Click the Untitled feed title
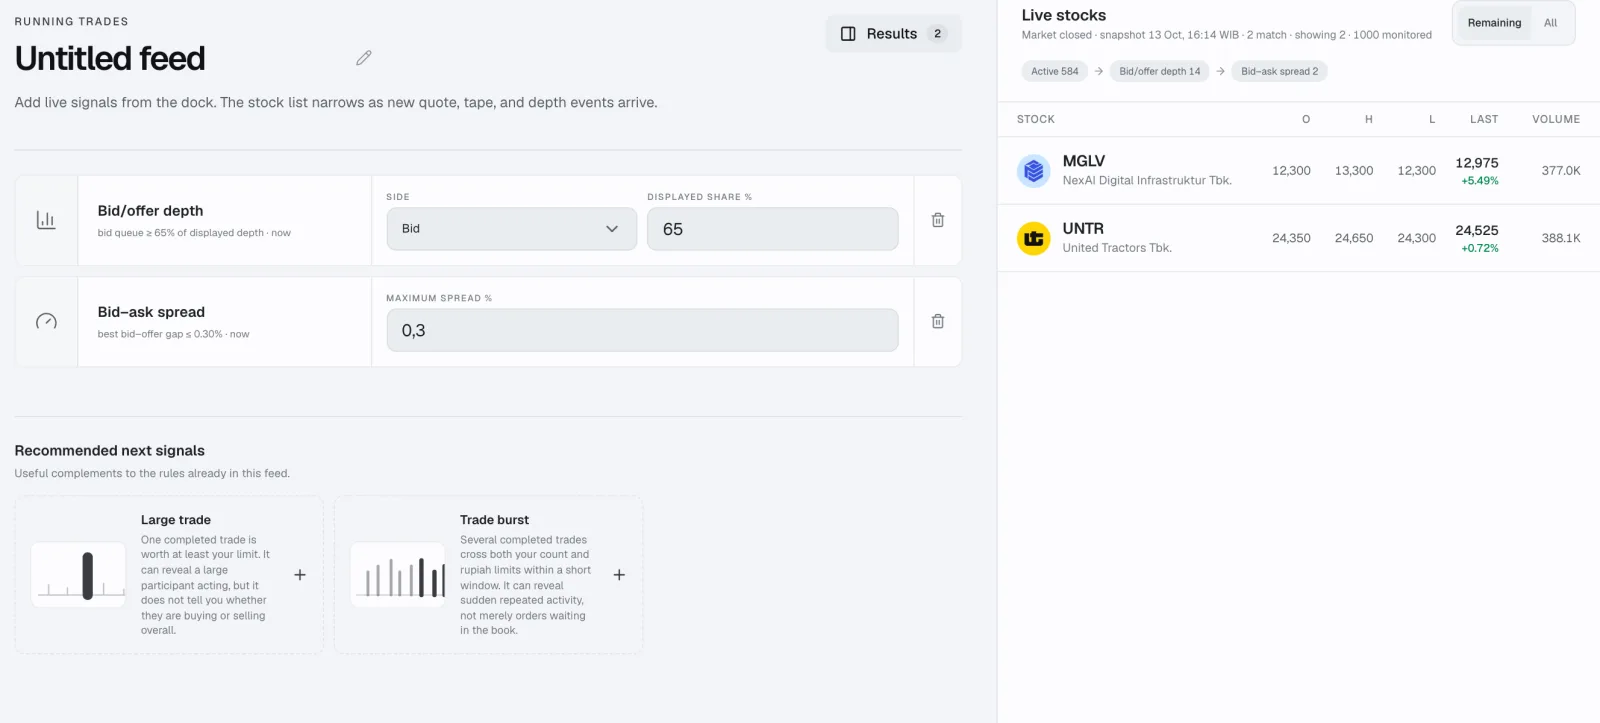 tap(110, 59)
